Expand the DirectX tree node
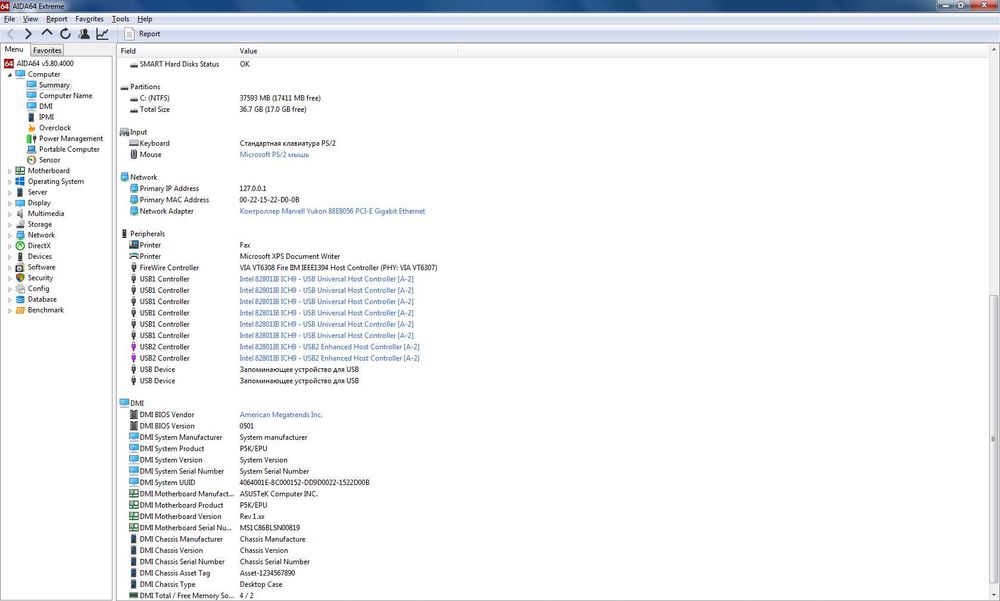 pyautogui.click(x=10, y=246)
